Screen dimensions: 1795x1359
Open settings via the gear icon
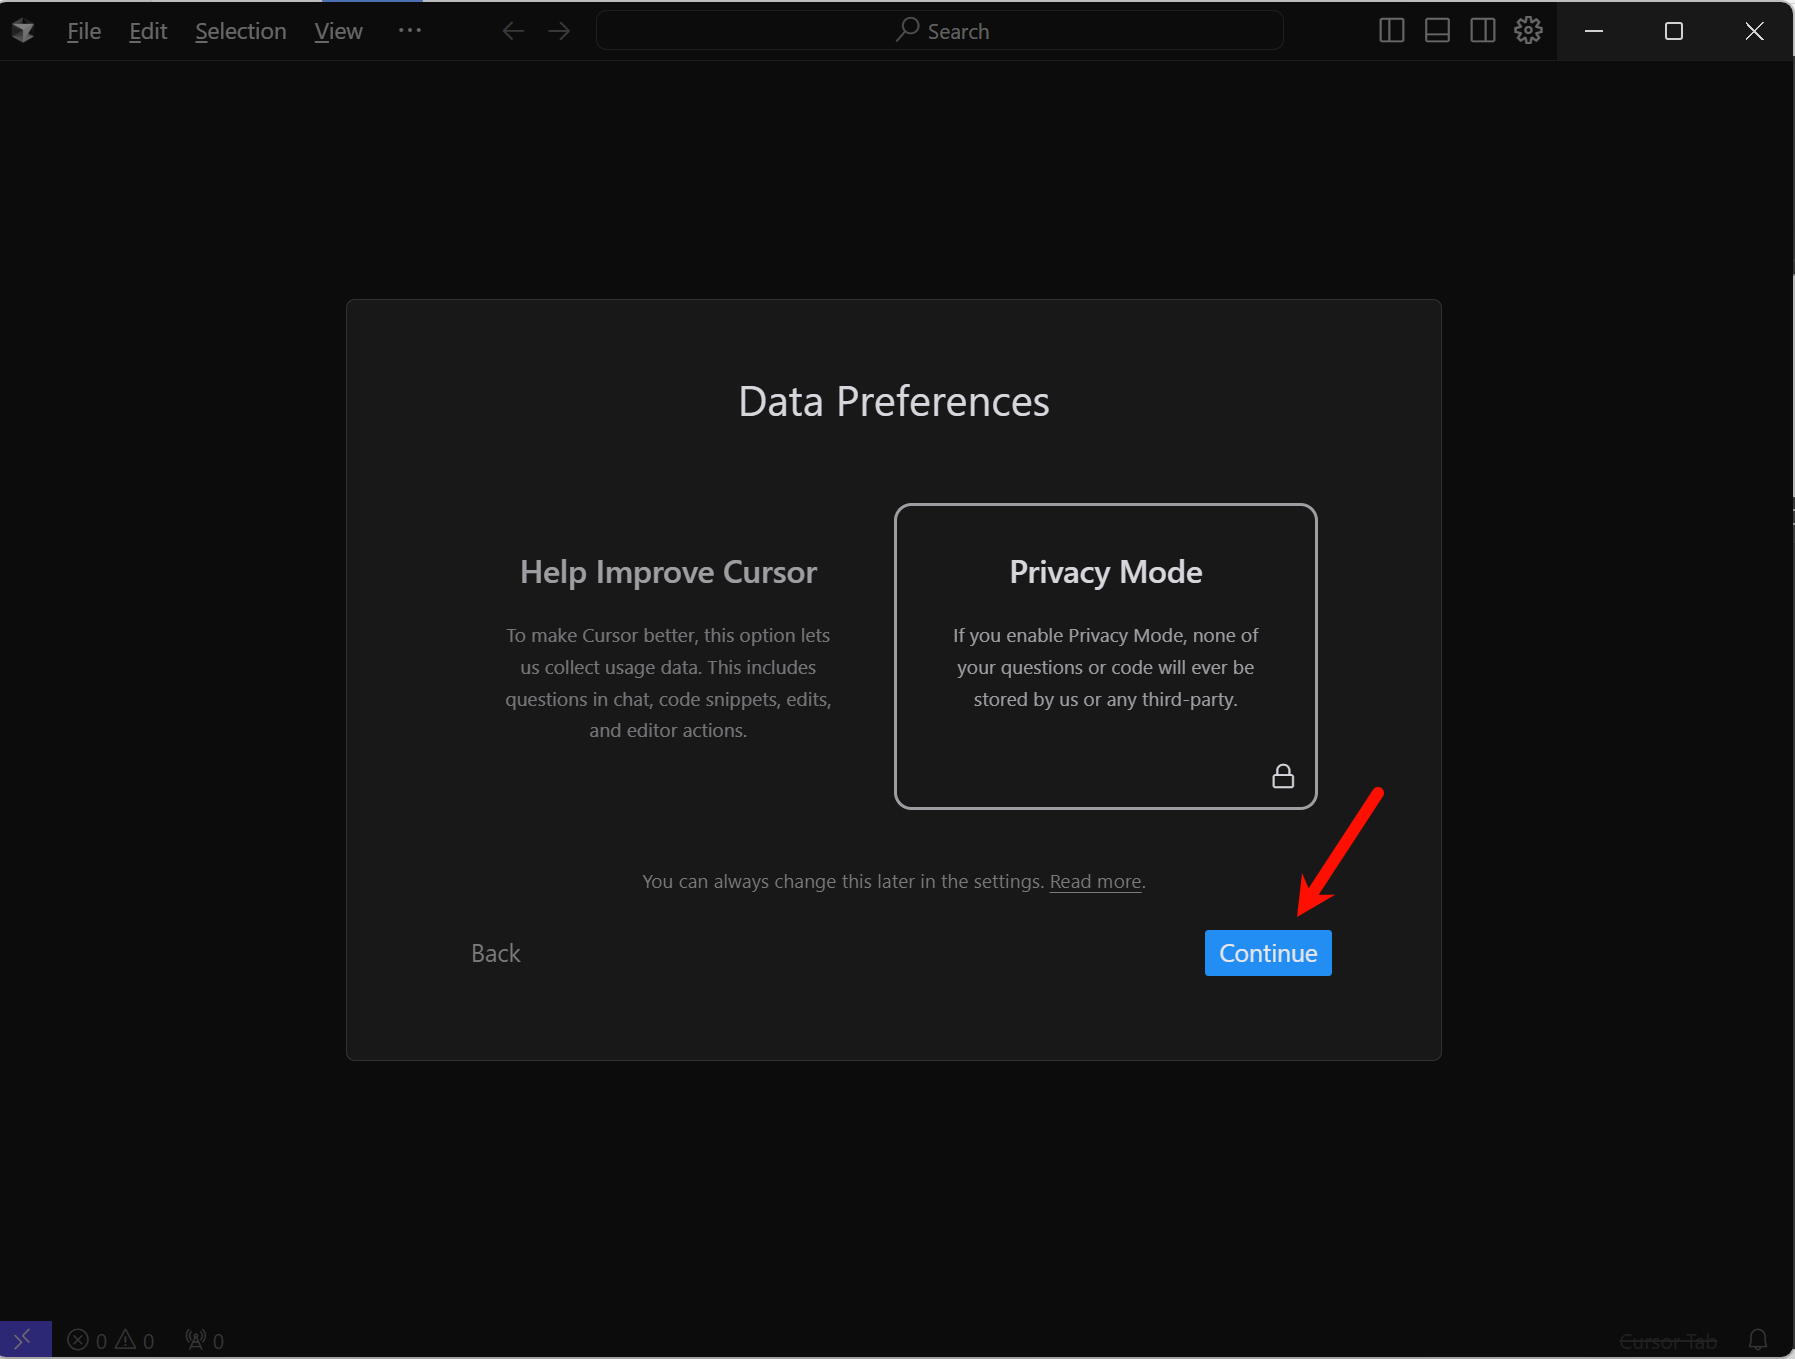coord(1528,31)
